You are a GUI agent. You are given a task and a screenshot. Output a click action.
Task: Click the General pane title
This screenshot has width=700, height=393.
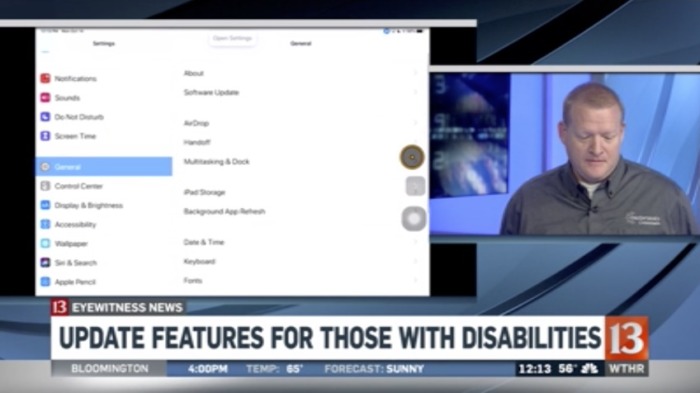(301, 43)
